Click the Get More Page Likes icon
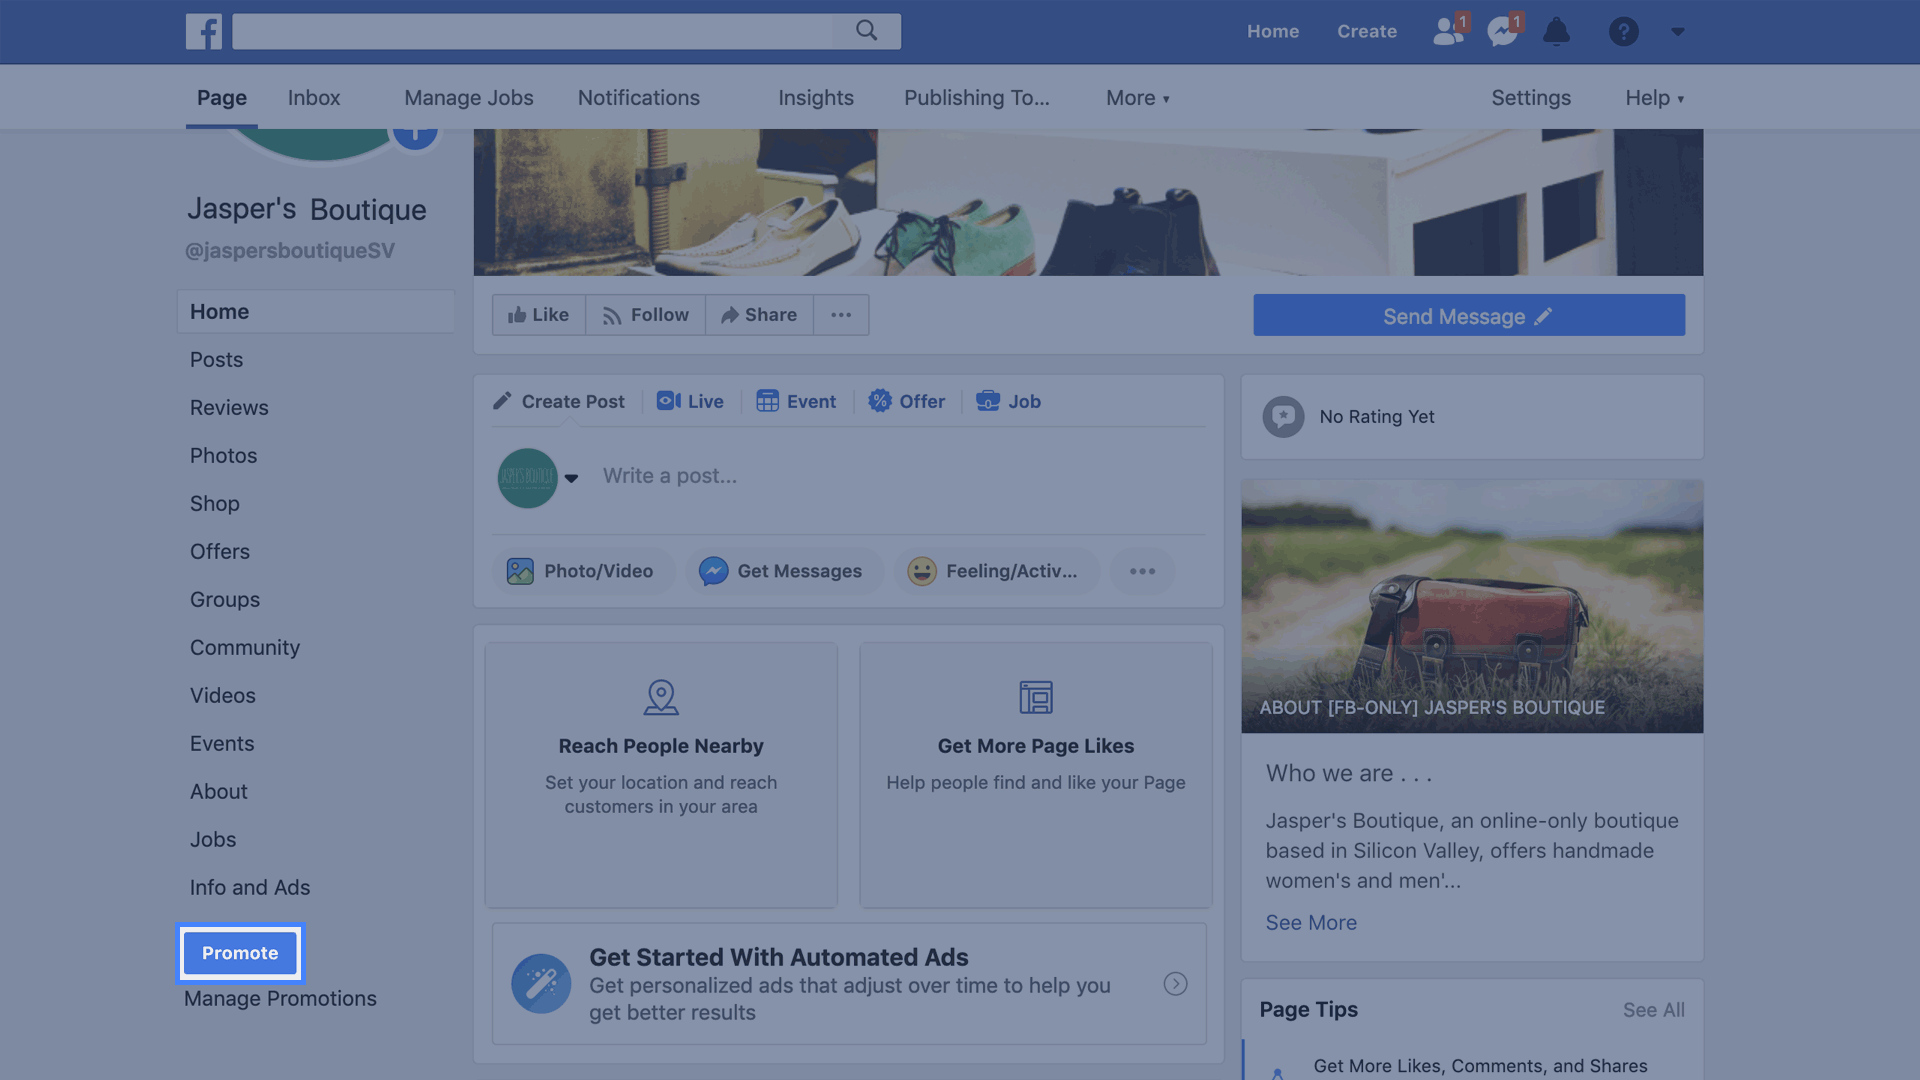Image resolution: width=1920 pixels, height=1080 pixels. [1036, 697]
